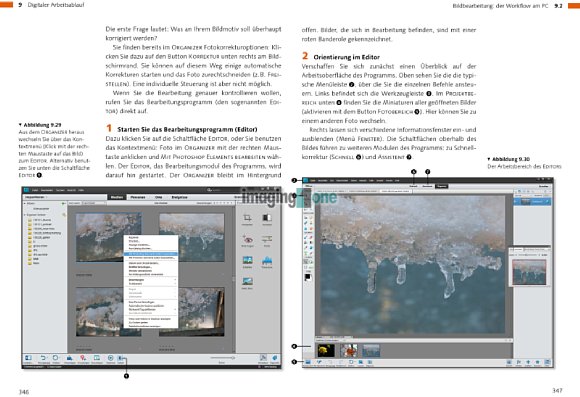
Task: Select the yellow flower thumbnail in photo bin
Action: 326,350
